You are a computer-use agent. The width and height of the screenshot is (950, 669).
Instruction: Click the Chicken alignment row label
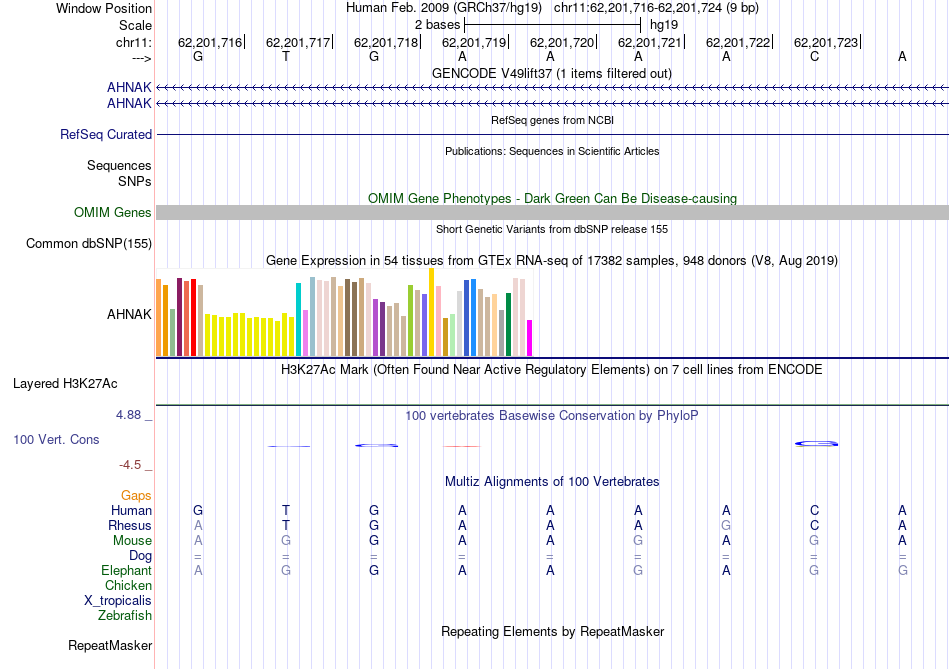click(x=128, y=585)
